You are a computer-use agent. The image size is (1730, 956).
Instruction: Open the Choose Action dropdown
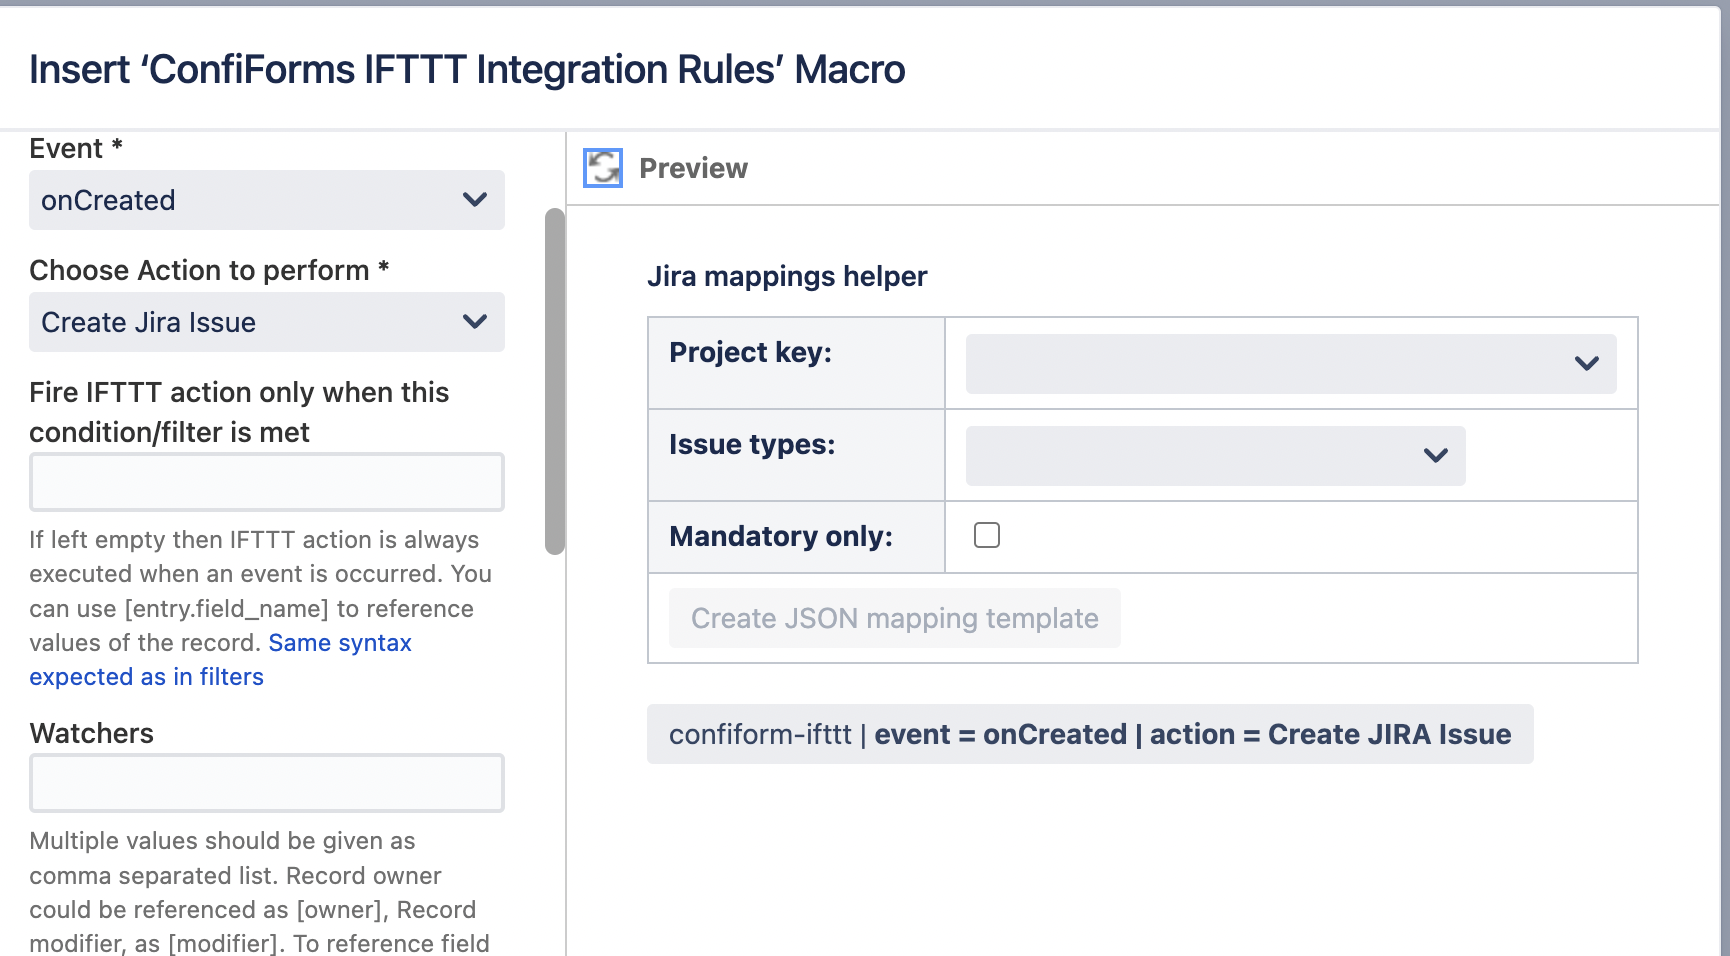pyautogui.click(x=266, y=322)
